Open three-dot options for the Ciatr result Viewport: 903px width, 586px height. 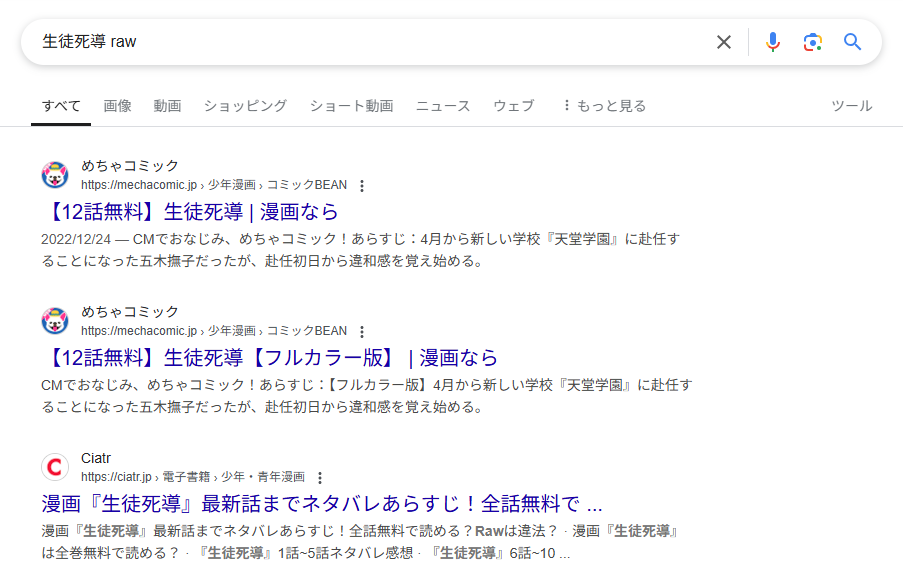(320, 477)
